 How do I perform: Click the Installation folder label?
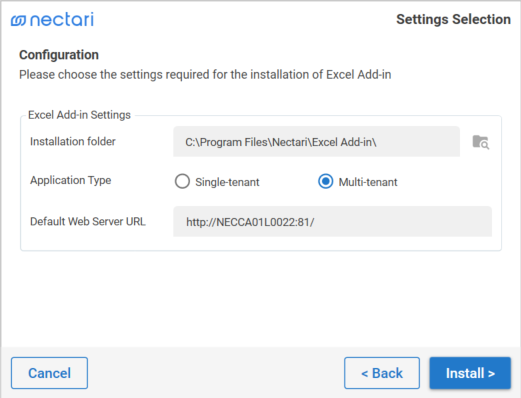73,141
